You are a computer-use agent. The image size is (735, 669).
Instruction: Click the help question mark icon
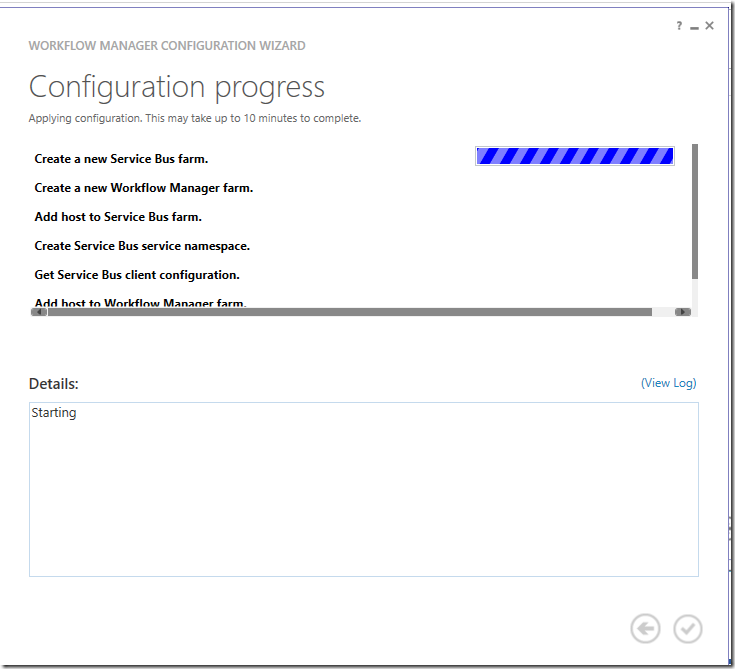coord(679,26)
